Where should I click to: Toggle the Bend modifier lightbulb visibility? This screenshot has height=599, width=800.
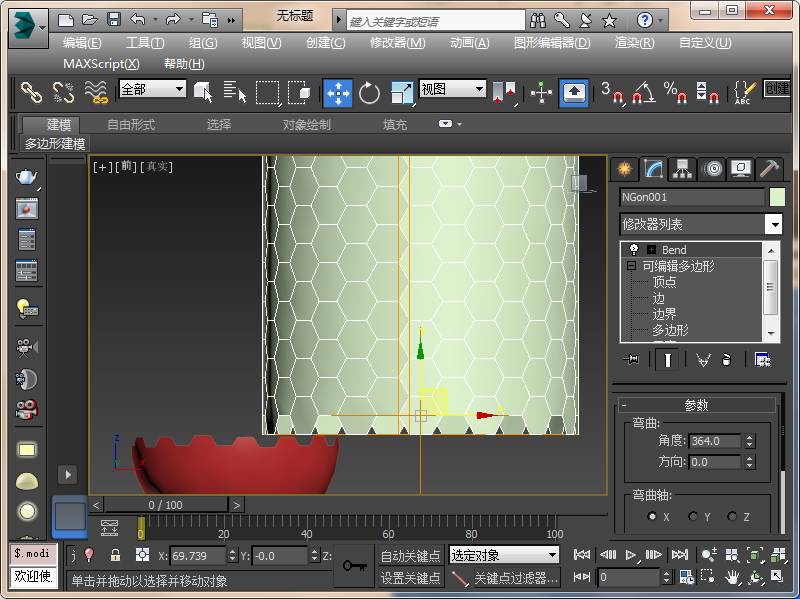(x=634, y=249)
